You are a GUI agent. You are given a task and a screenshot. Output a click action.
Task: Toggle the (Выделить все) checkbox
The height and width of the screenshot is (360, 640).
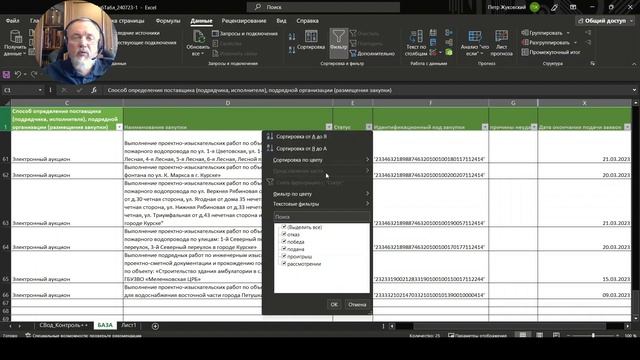pos(284,227)
